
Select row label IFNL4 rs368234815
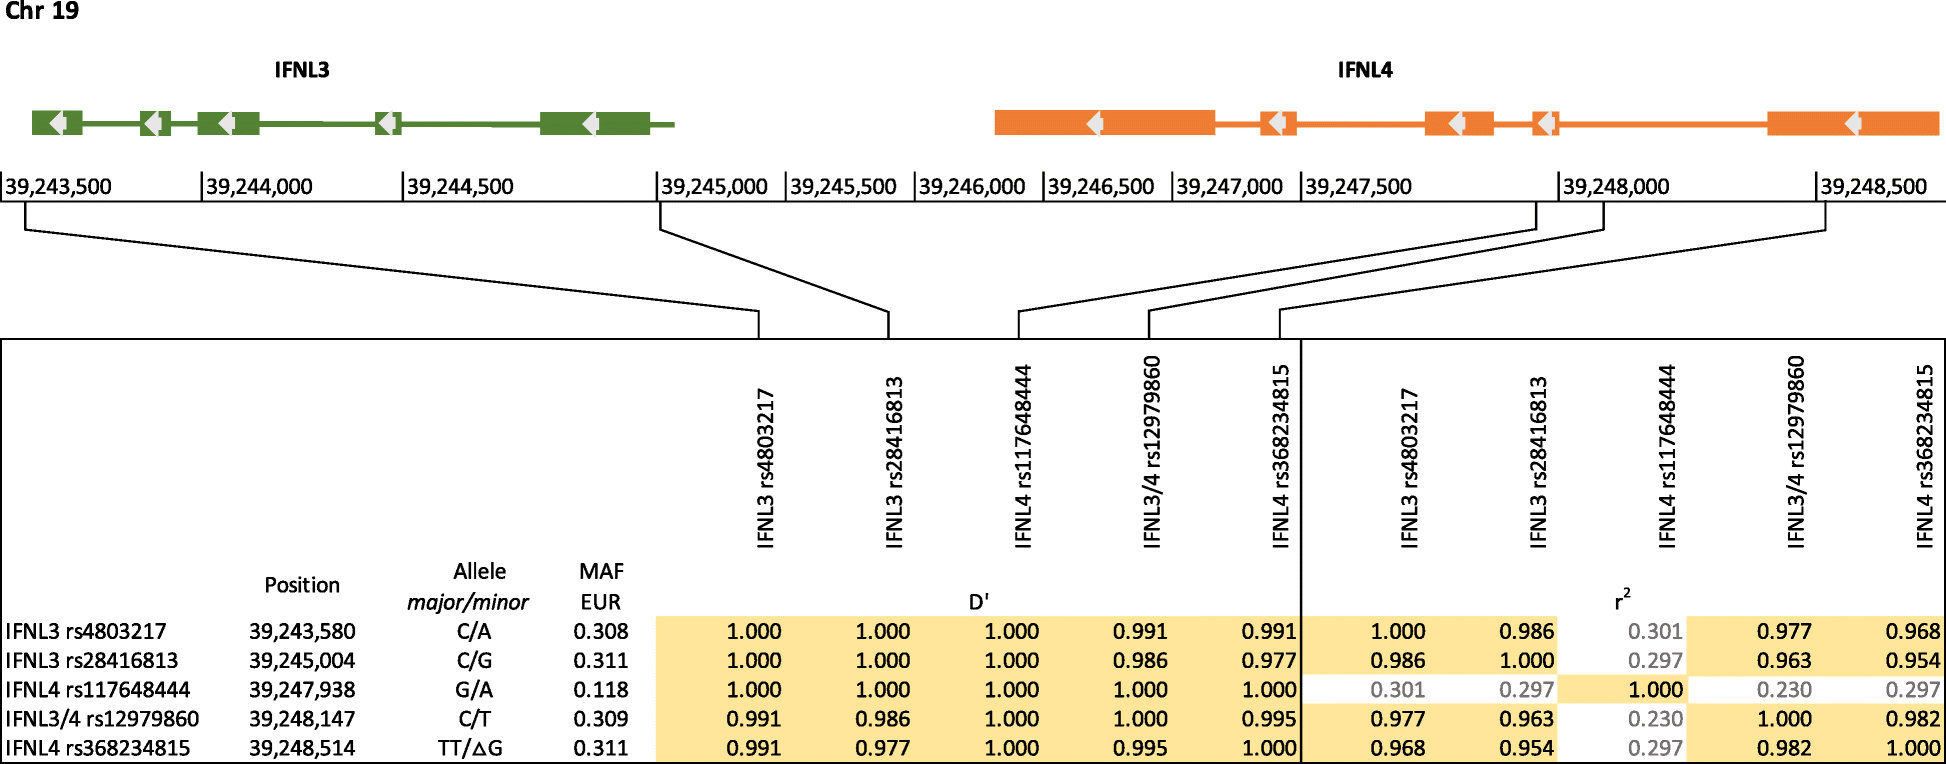[98, 748]
